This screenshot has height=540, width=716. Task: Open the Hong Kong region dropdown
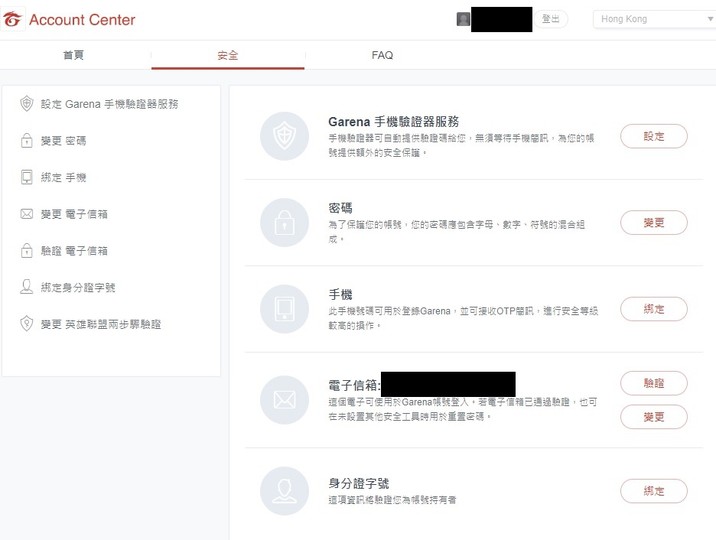click(653, 19)
